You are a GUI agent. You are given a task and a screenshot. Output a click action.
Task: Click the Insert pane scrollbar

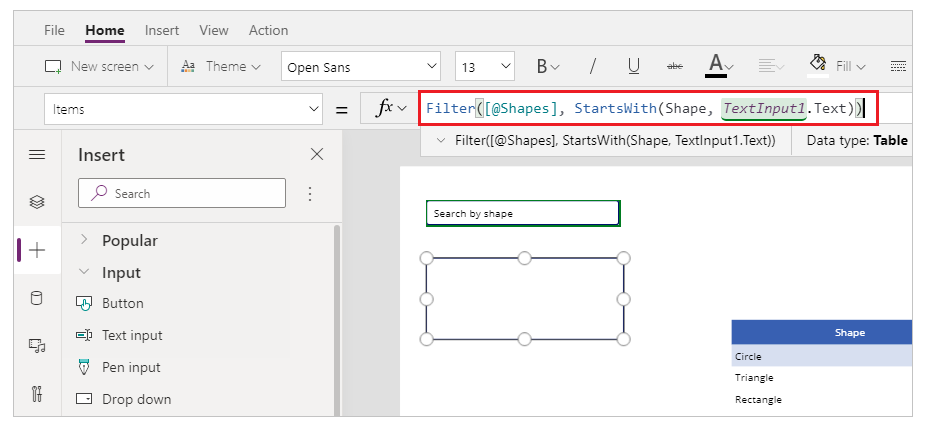(x=337, y=320)
